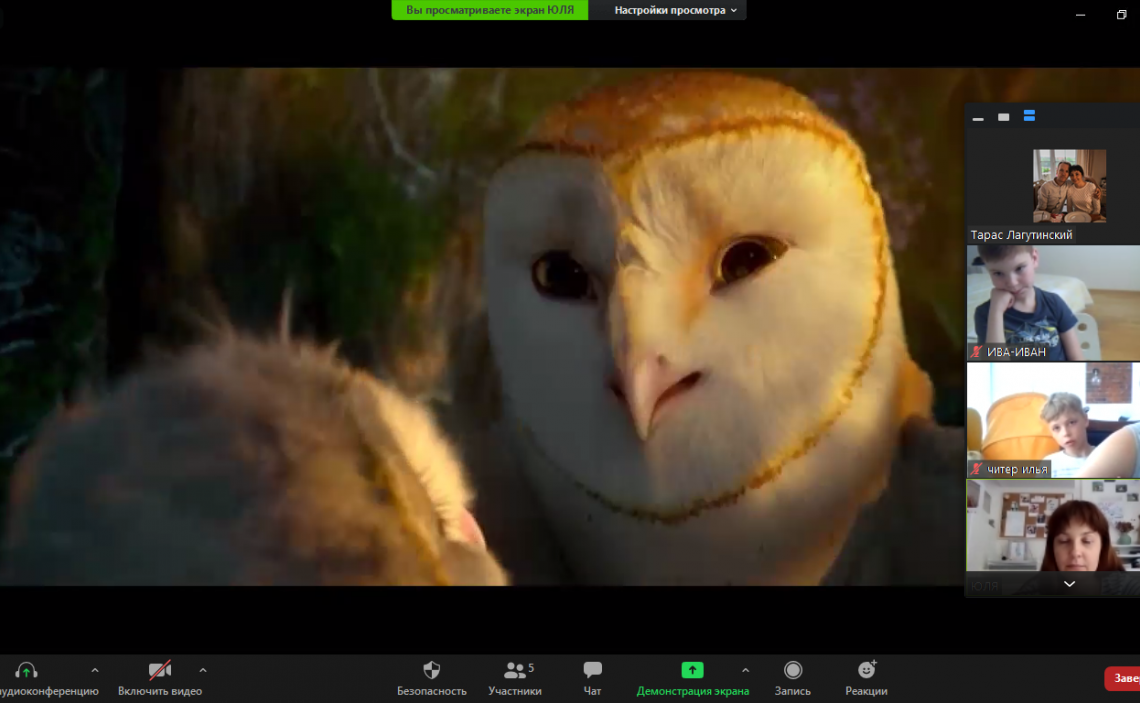
Task: Expand share options arrow beside Демонстрация экрана
Action: tap(745, 670)
